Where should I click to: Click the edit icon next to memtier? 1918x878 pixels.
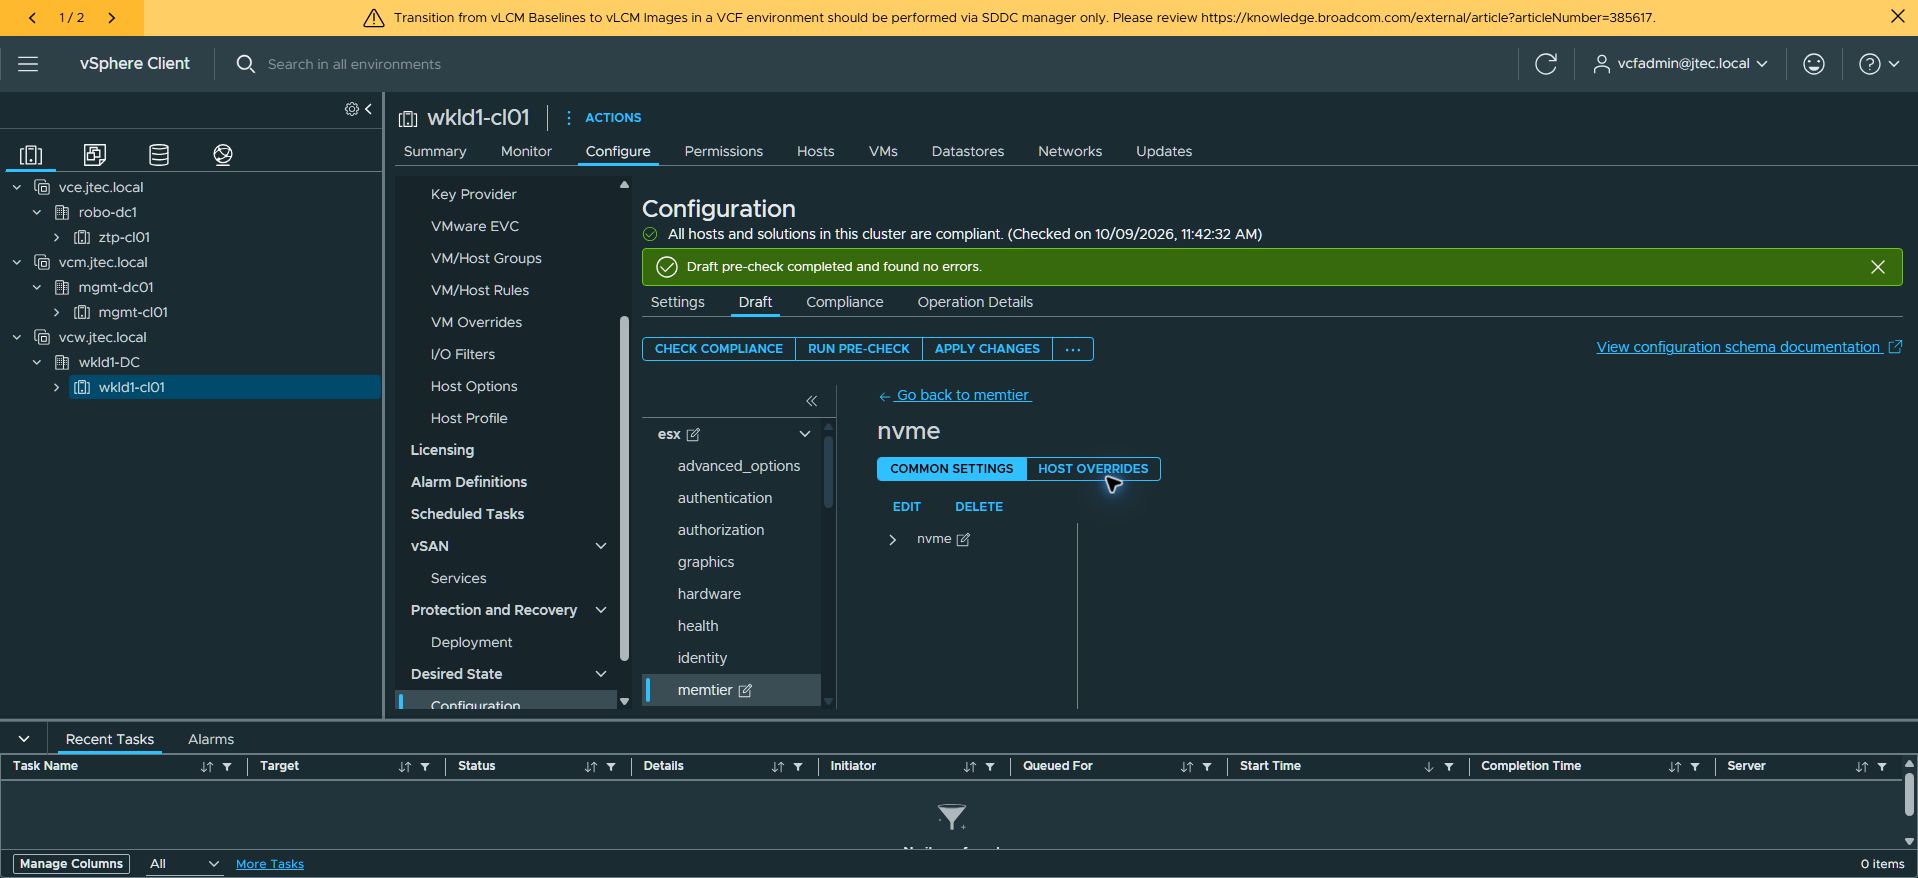(745, 690)
